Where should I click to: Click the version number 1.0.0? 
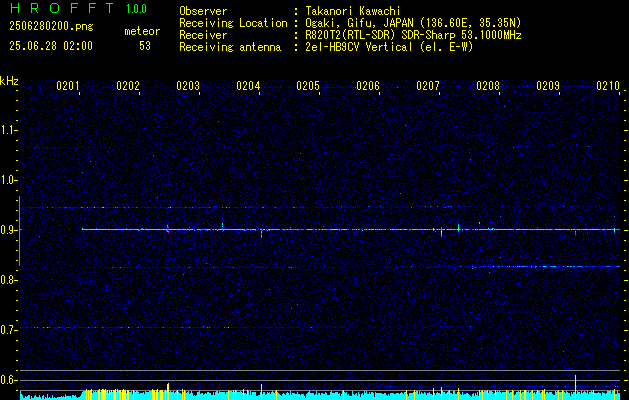(x=136, y=8)
